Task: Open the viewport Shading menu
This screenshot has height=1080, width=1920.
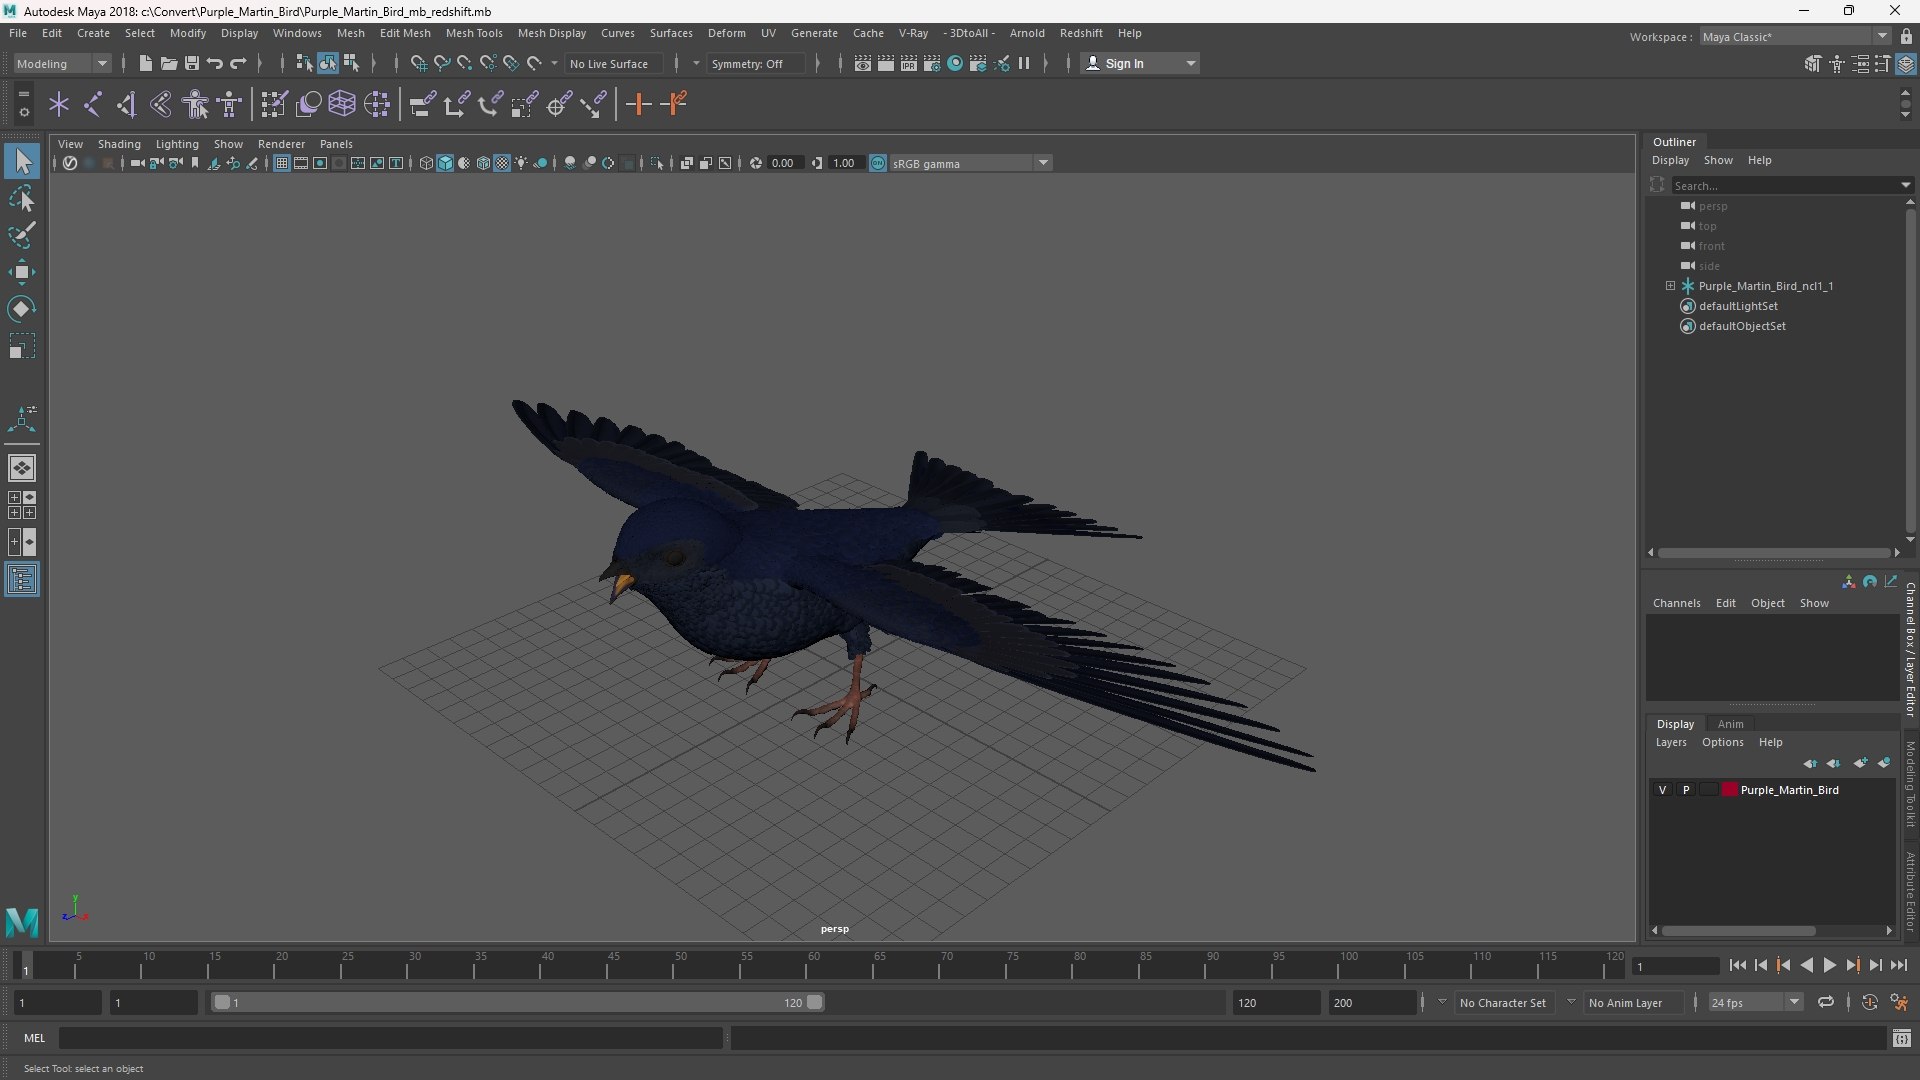Action: point(119,144)
